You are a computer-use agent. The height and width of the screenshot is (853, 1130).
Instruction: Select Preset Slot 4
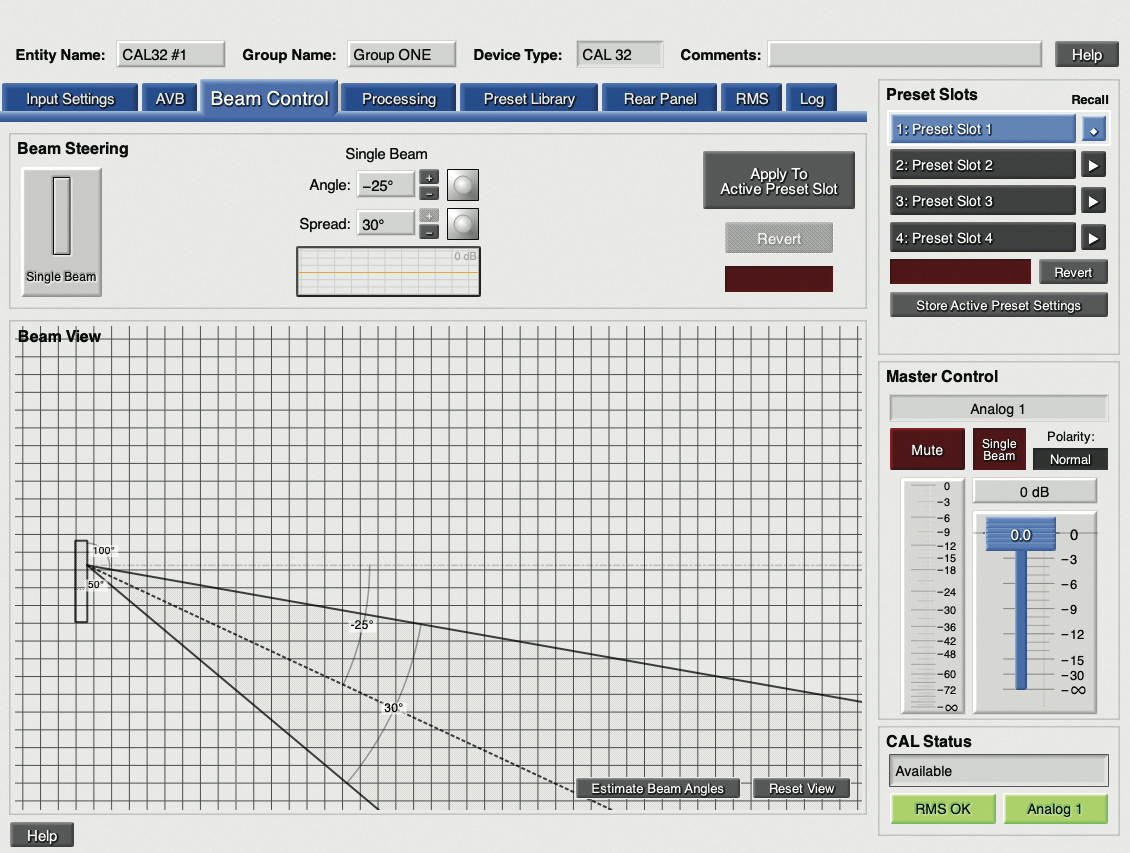point(983,238)
